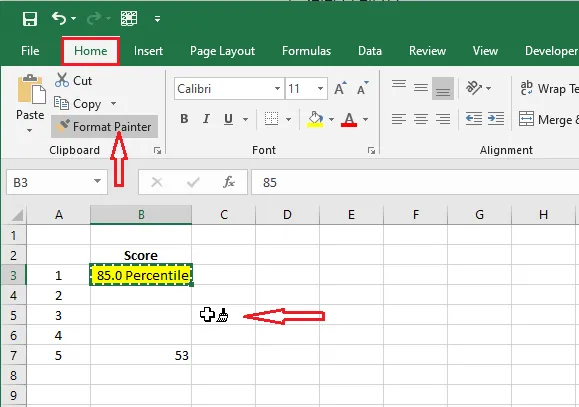Apply red Font Color

349,119
